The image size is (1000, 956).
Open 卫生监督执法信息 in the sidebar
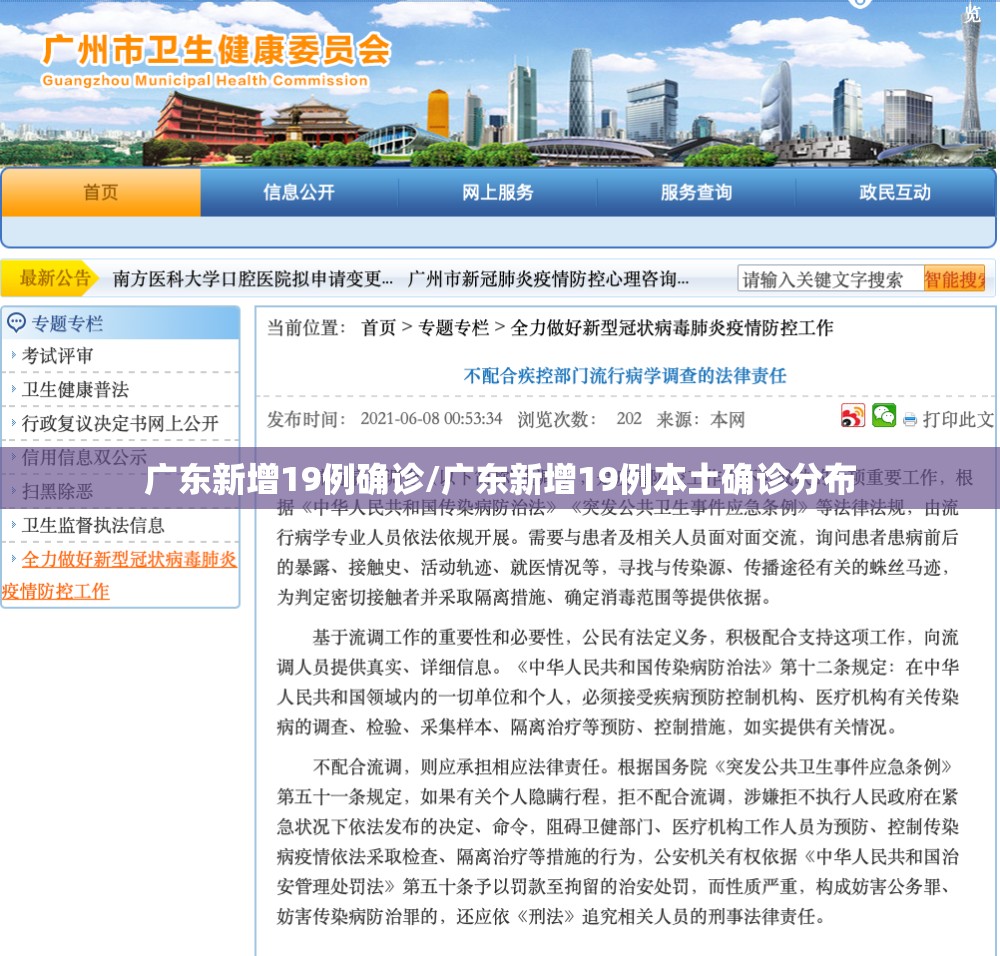93,526
